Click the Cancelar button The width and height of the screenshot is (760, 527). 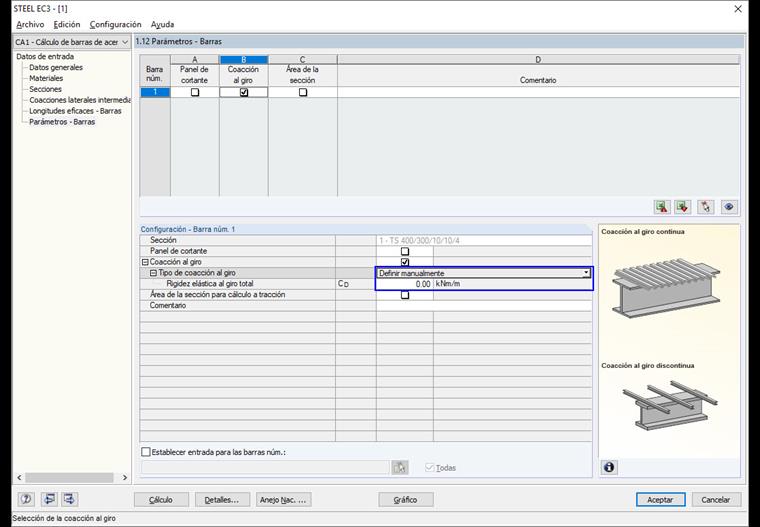[716, 499]
